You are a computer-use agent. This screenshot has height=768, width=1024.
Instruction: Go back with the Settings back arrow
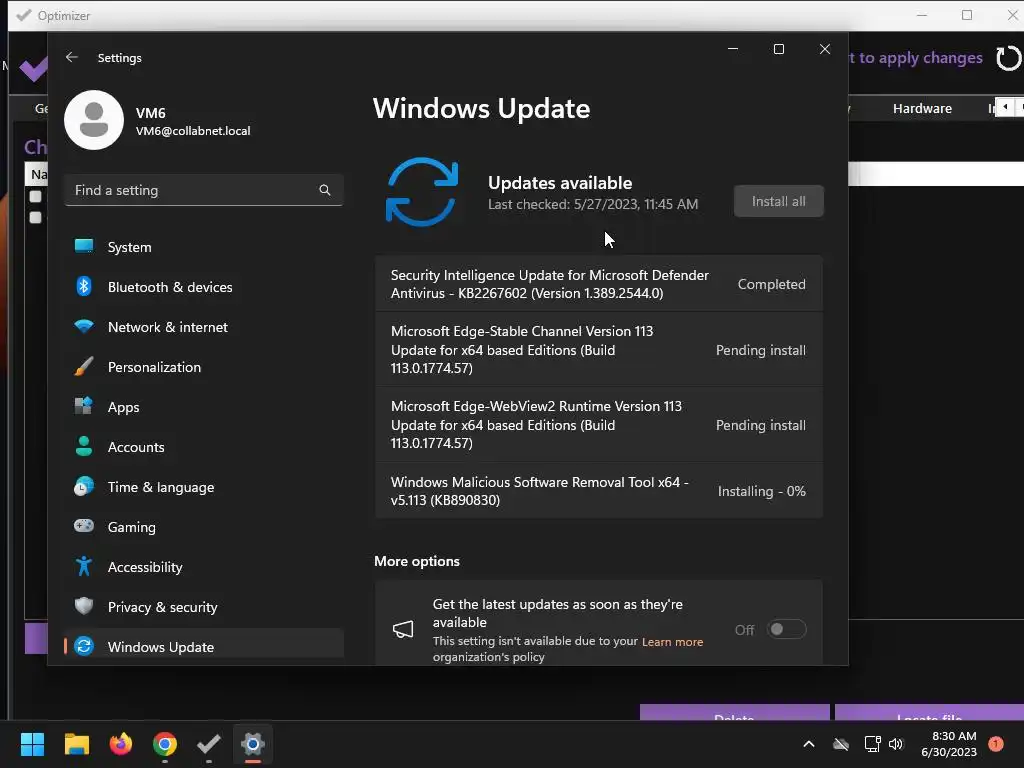[x=72, y=57]
